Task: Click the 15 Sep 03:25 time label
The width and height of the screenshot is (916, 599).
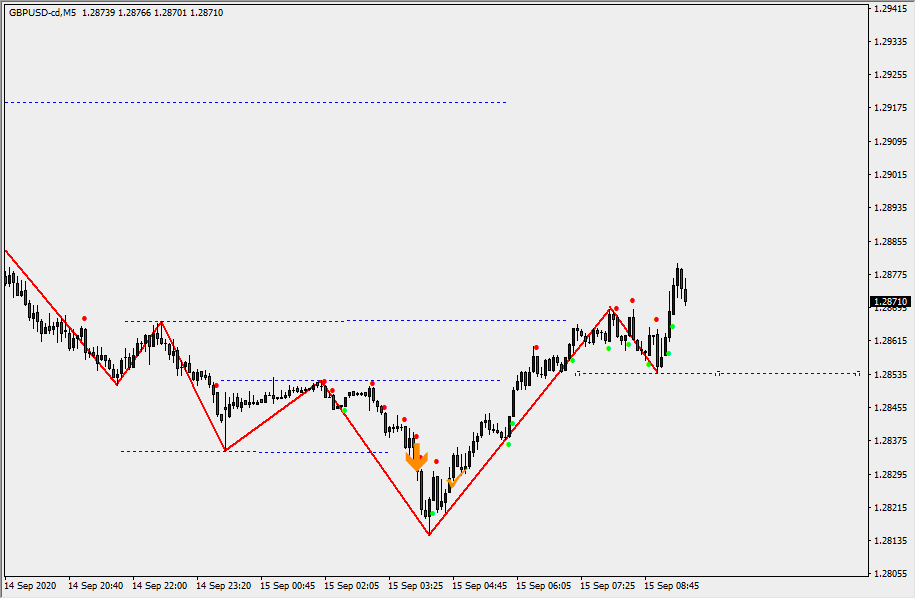Action: point(415,585)
